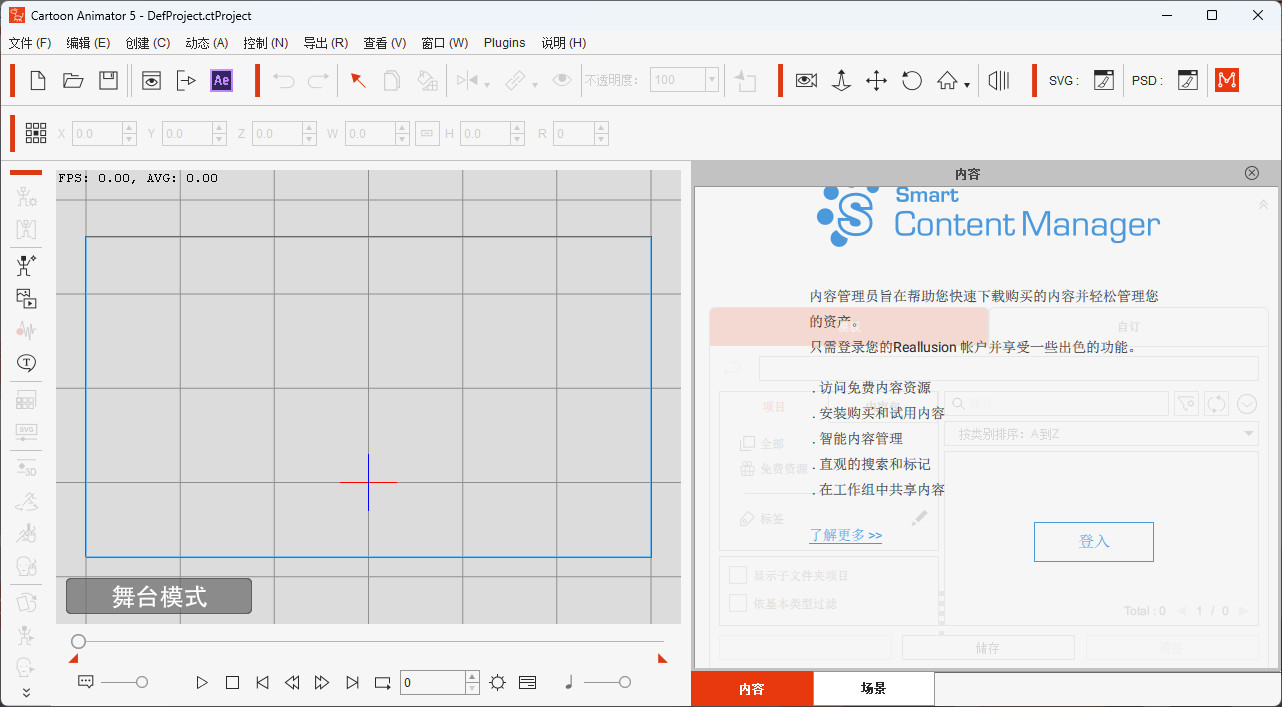Click the play button

tap(202, 682)
